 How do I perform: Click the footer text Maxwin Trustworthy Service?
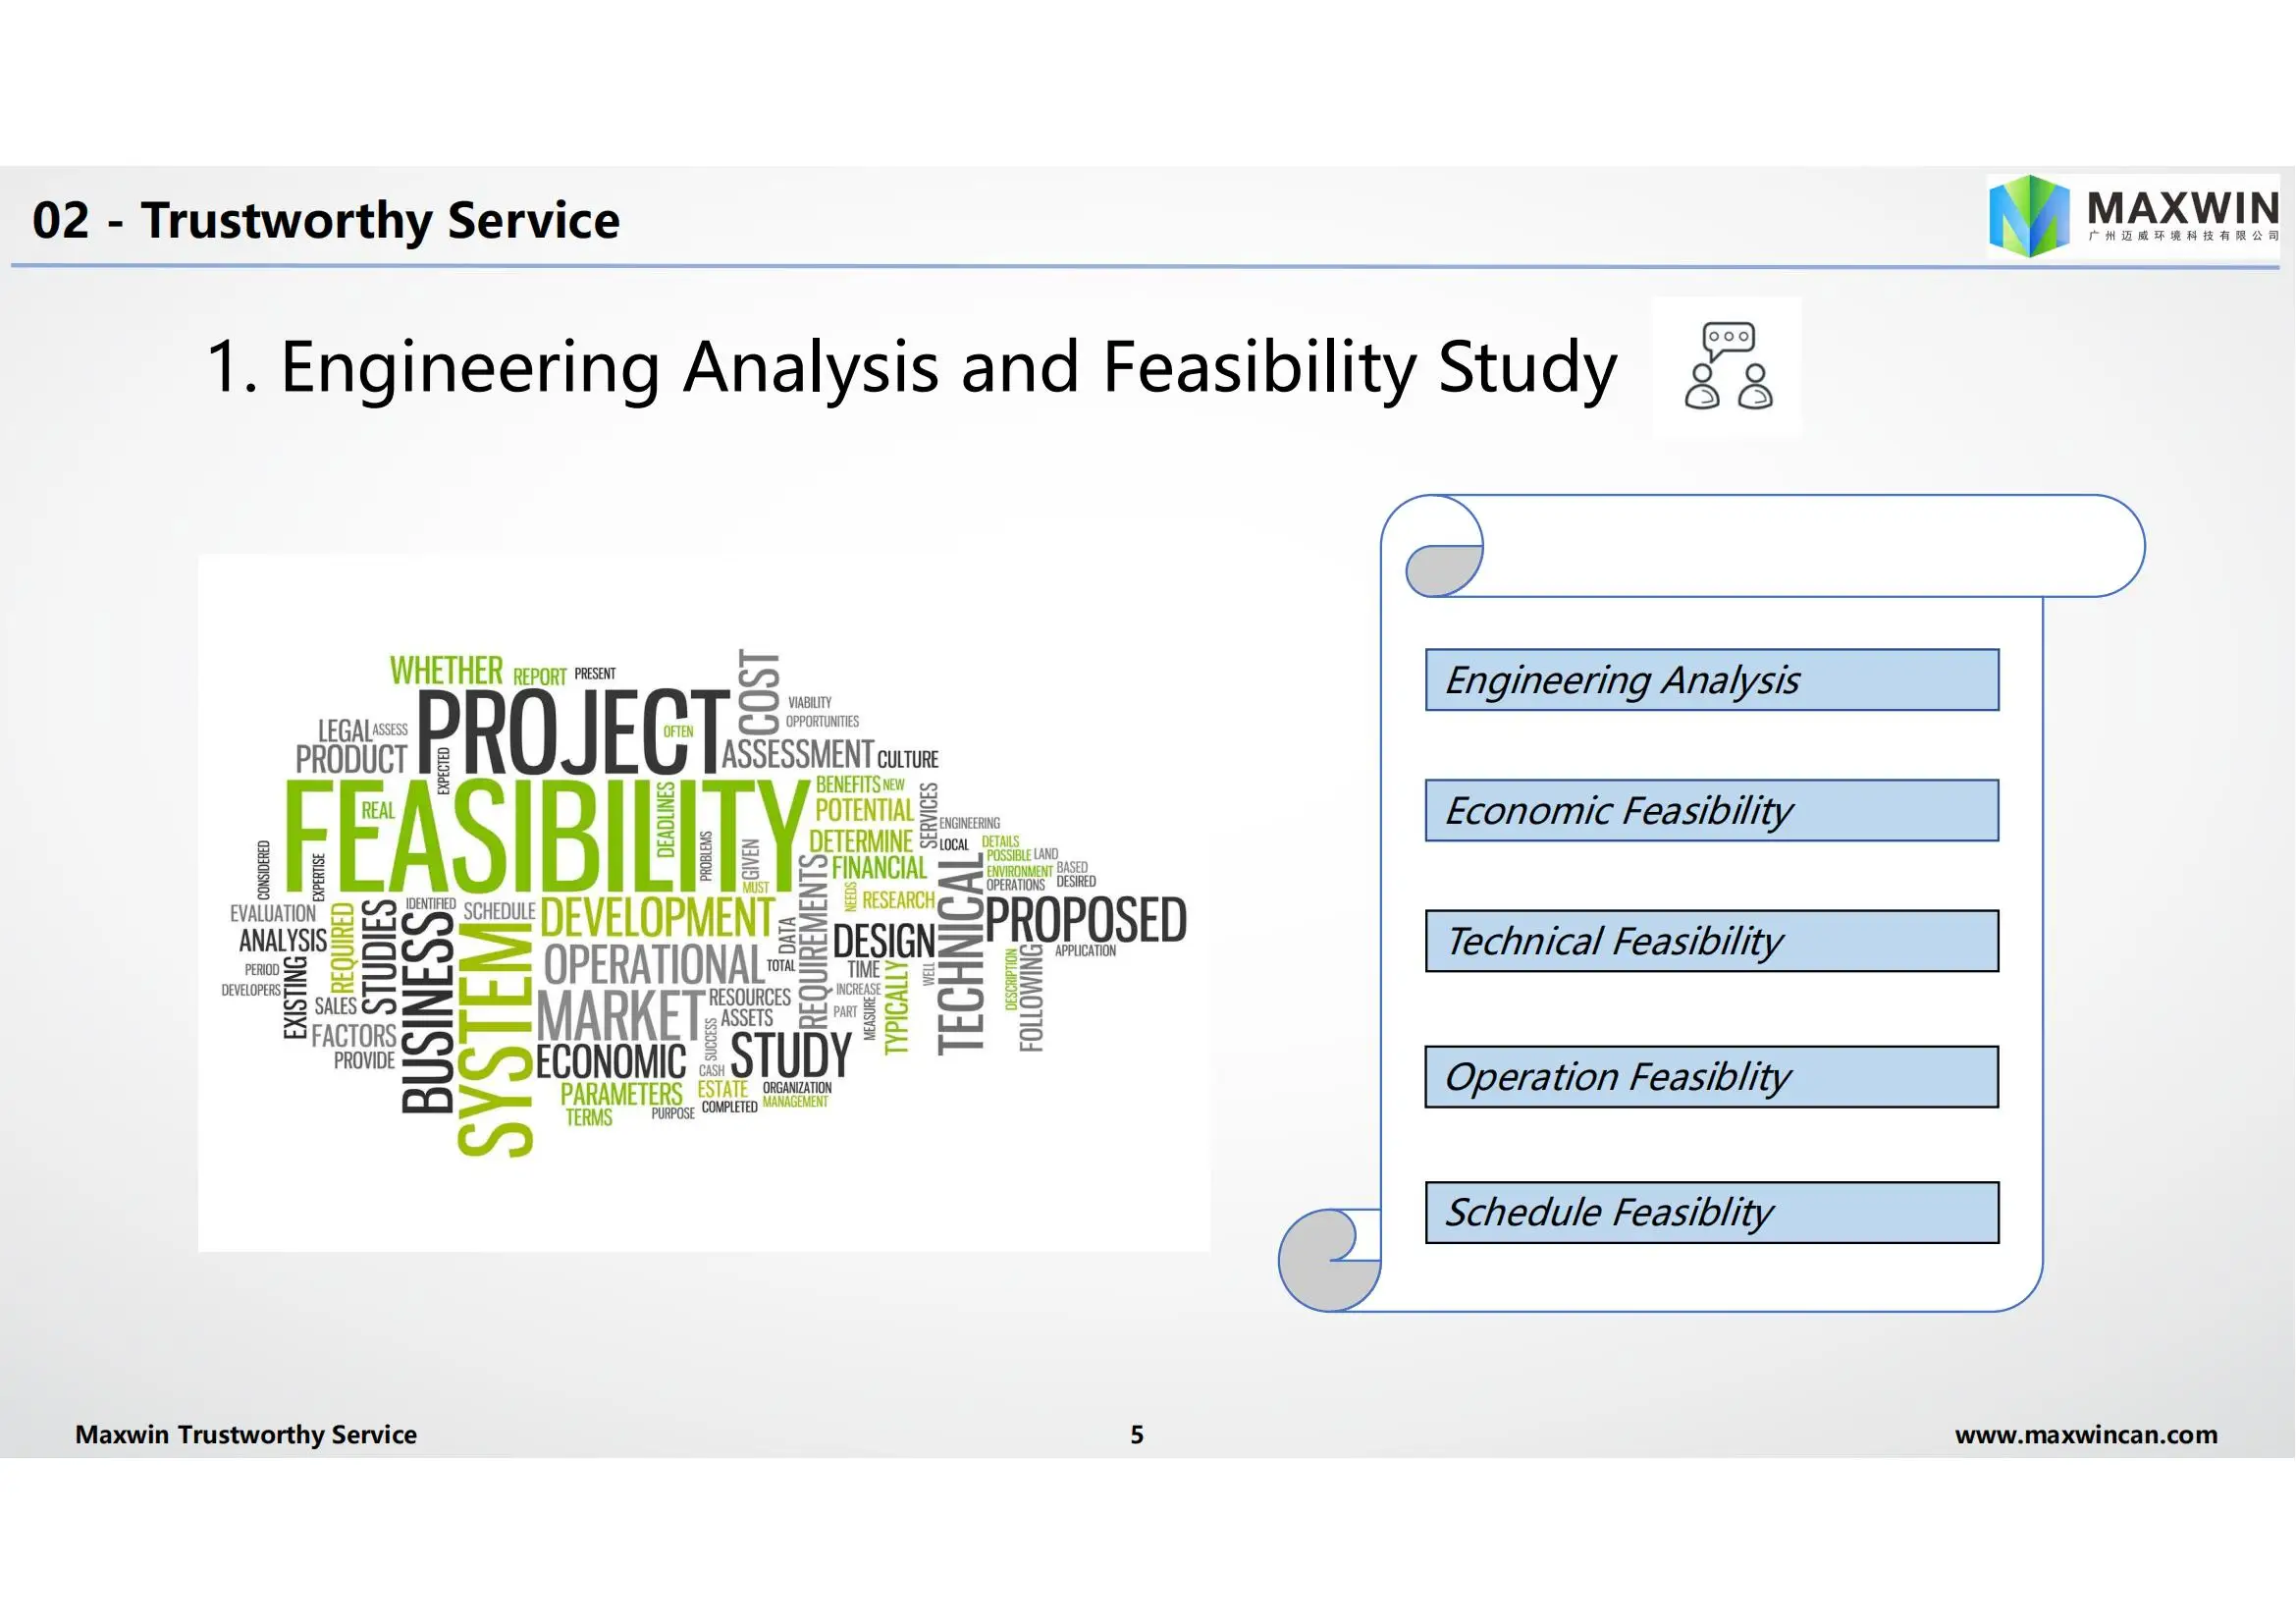pos(246,1435)
